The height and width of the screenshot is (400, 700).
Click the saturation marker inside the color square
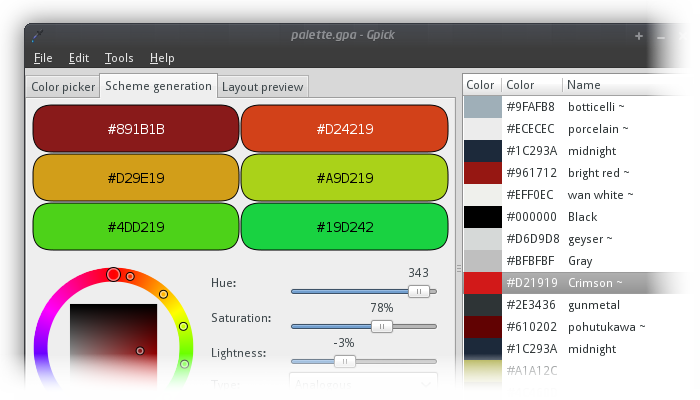point(140,351)
